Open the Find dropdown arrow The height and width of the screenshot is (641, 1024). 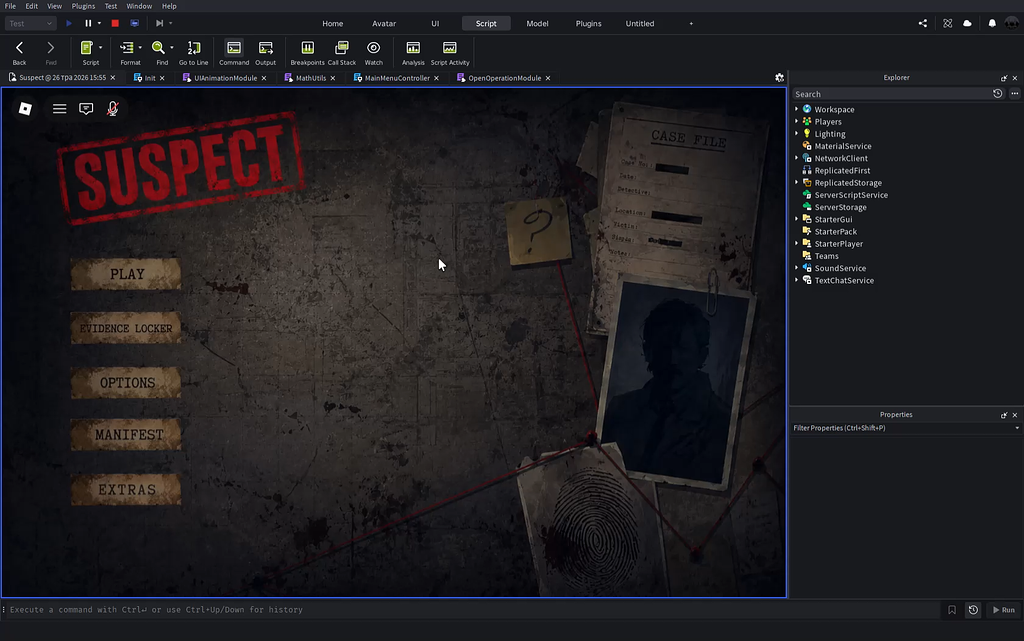coord(172,48)
